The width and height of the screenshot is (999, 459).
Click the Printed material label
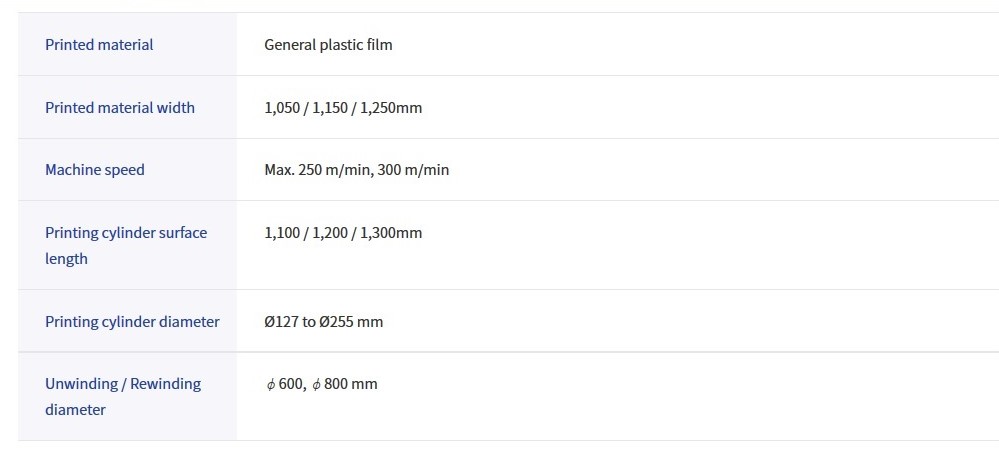[99, 45]
